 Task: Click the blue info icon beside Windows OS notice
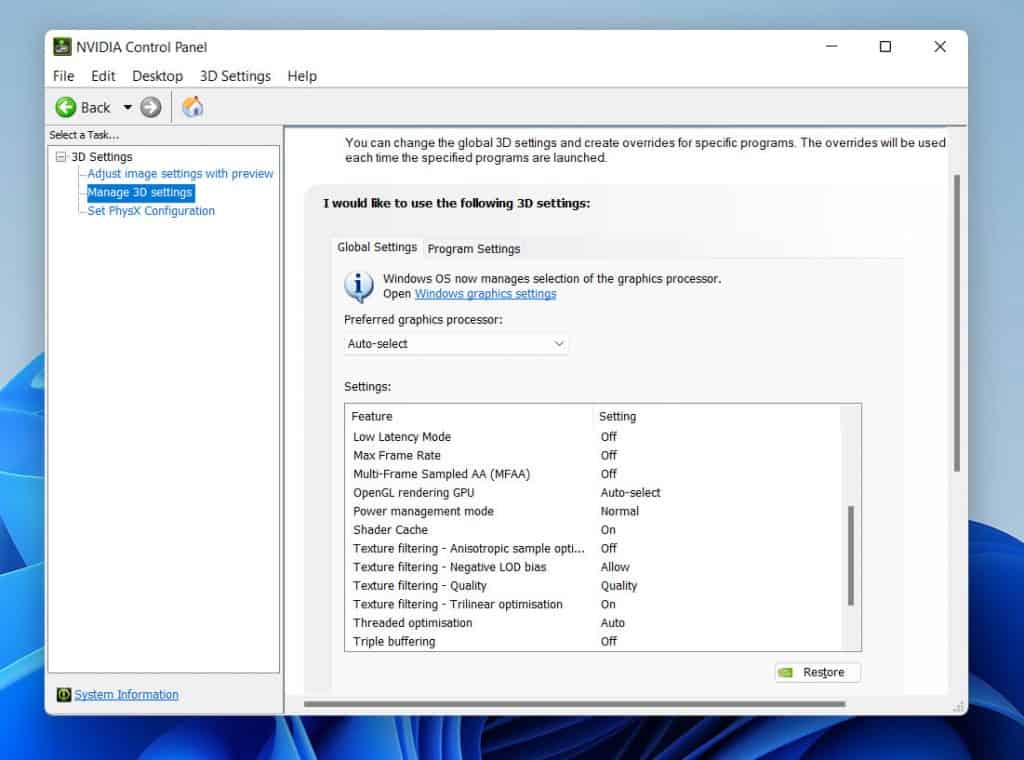tap(359, 286)
